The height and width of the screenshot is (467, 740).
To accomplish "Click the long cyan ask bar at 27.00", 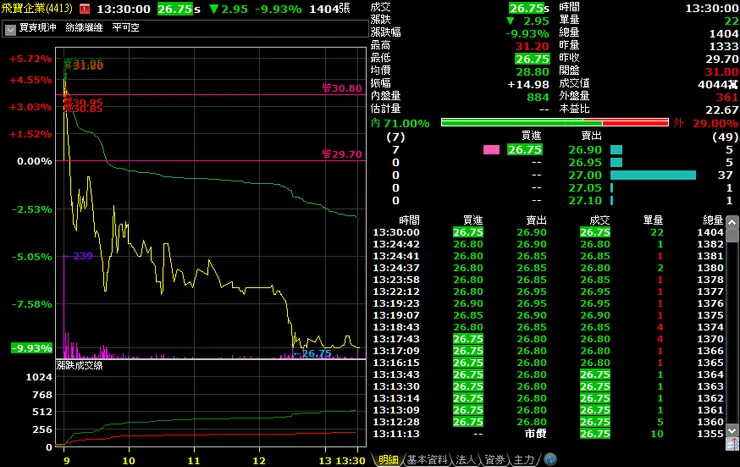I will [x=653, y=175].
